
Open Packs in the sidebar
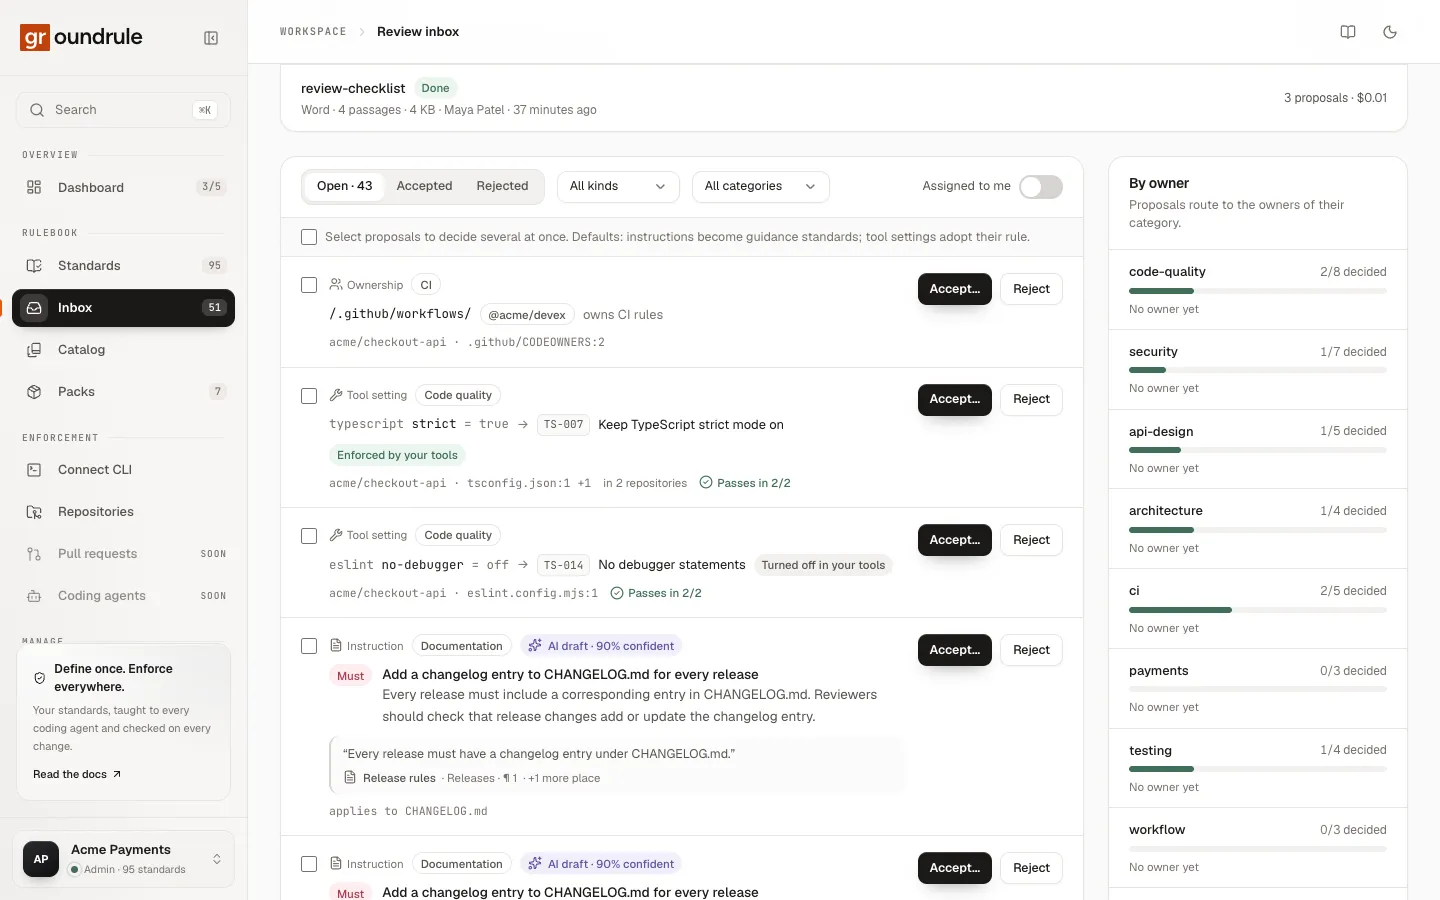[123, 392]
